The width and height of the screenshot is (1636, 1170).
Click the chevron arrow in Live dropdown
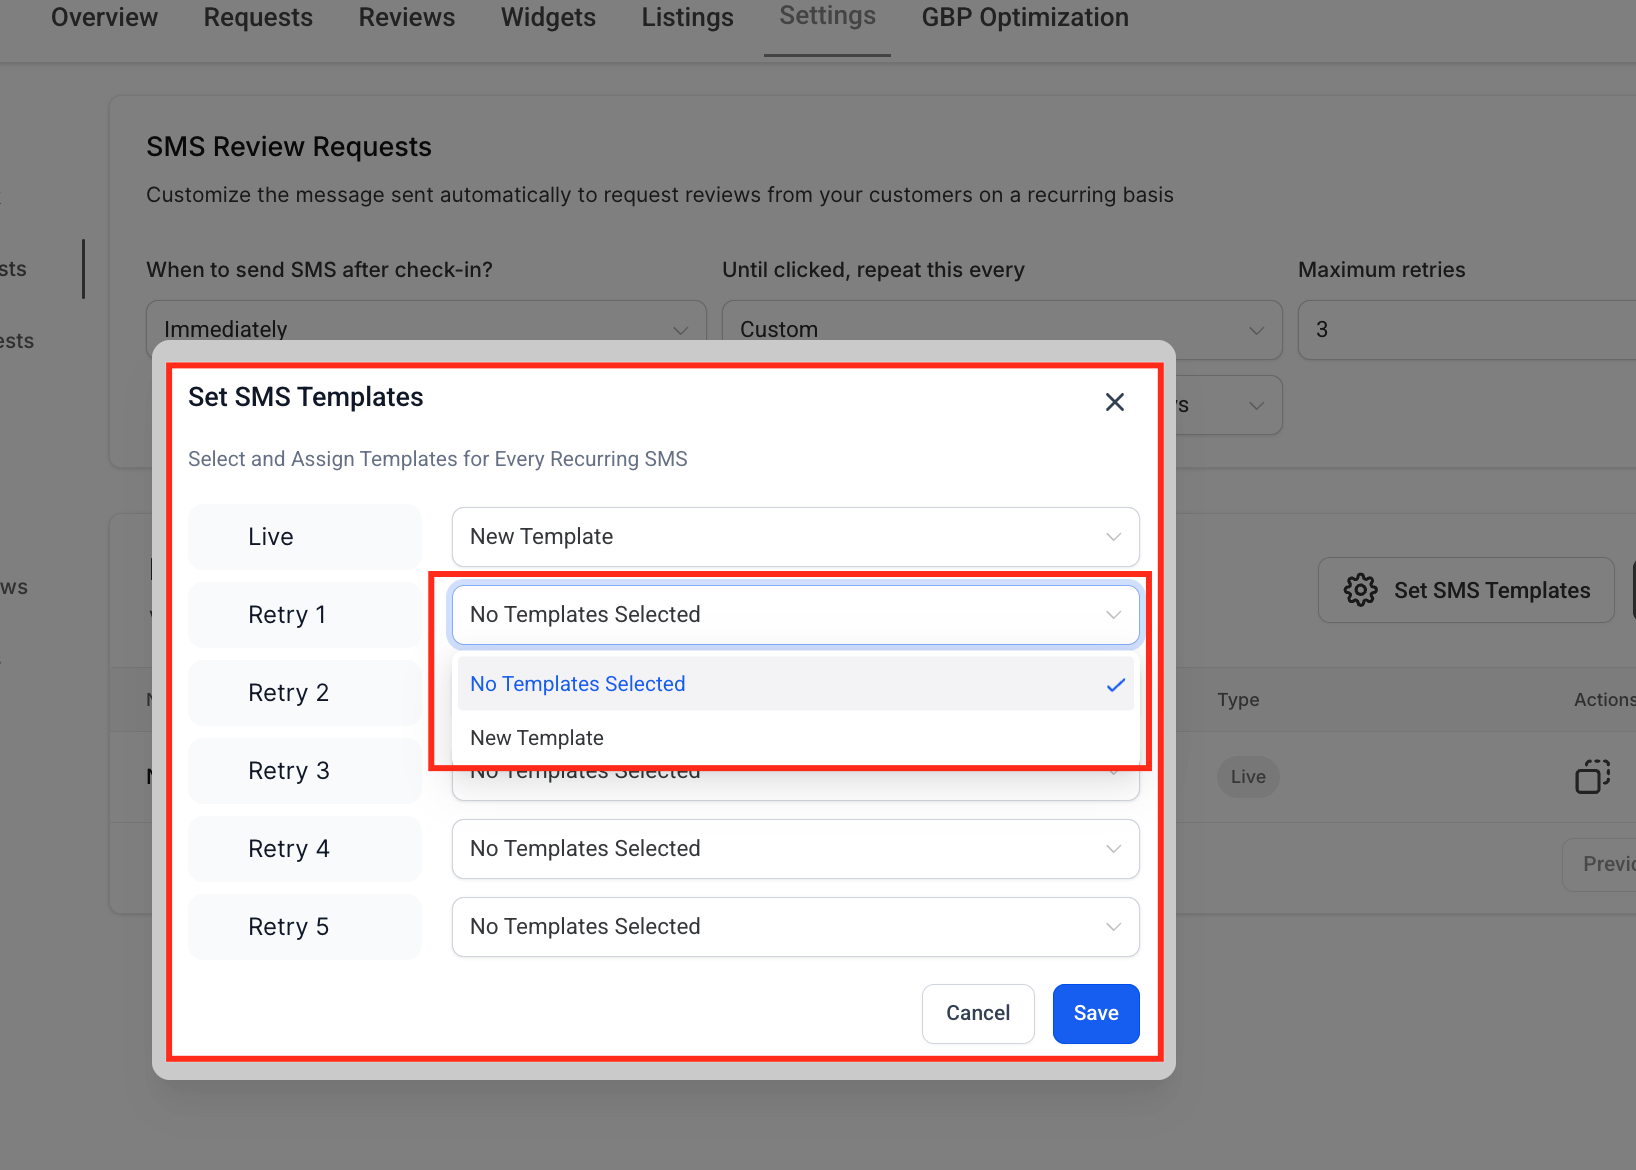point(1114,537)
